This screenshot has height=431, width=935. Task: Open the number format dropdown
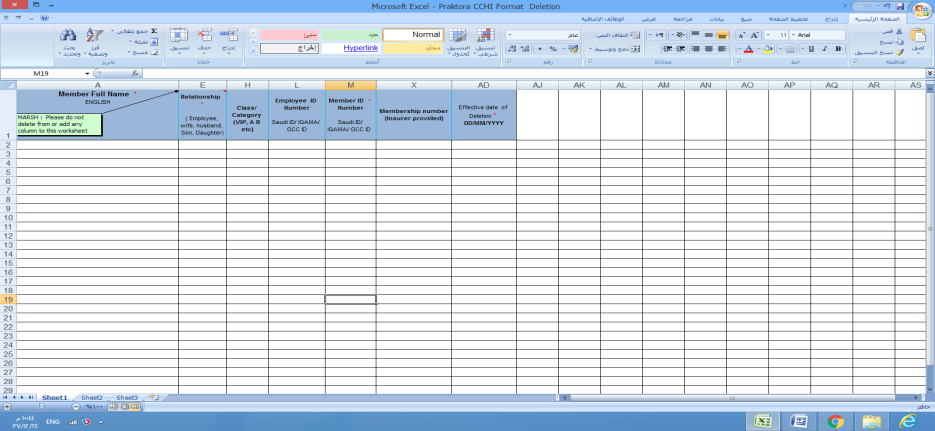pos(509,35)
